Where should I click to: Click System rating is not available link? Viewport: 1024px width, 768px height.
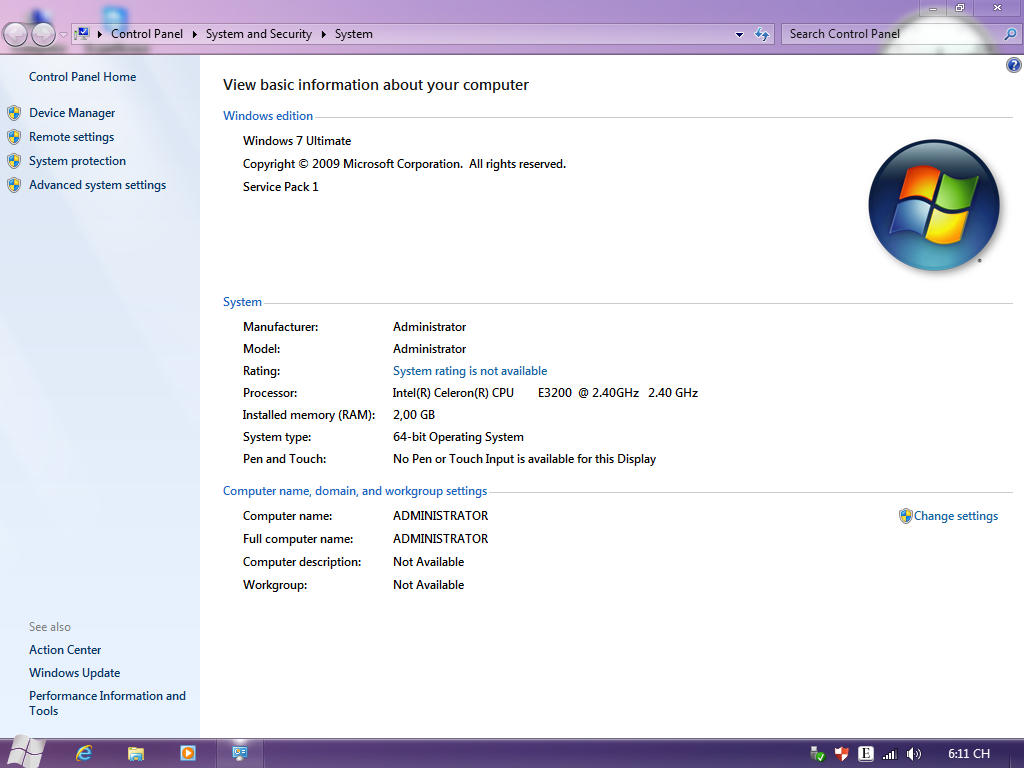pyautogui.click(x=470, y=371)
